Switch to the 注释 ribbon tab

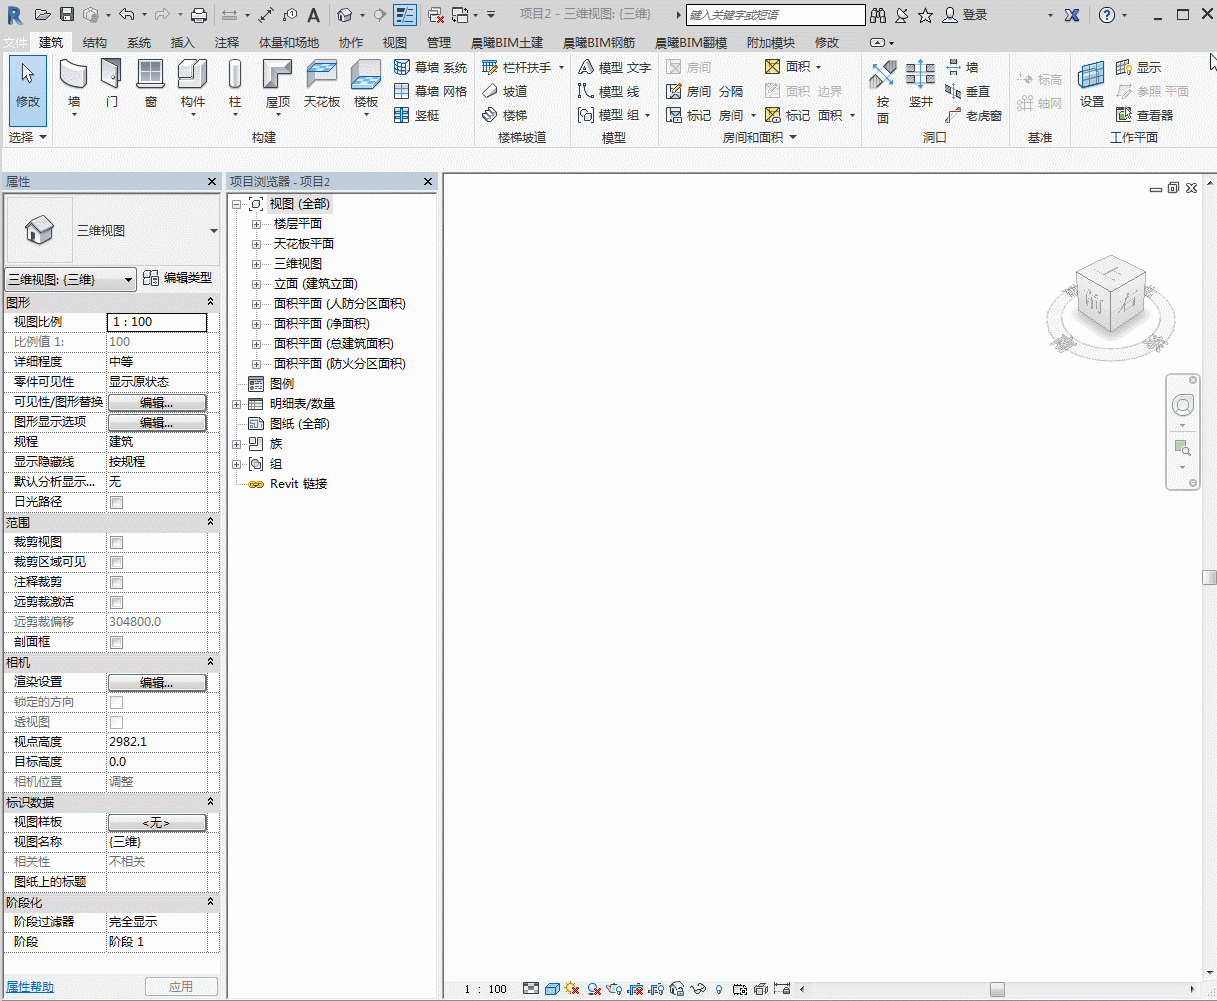pyautogui.click(x=227, y=43)
